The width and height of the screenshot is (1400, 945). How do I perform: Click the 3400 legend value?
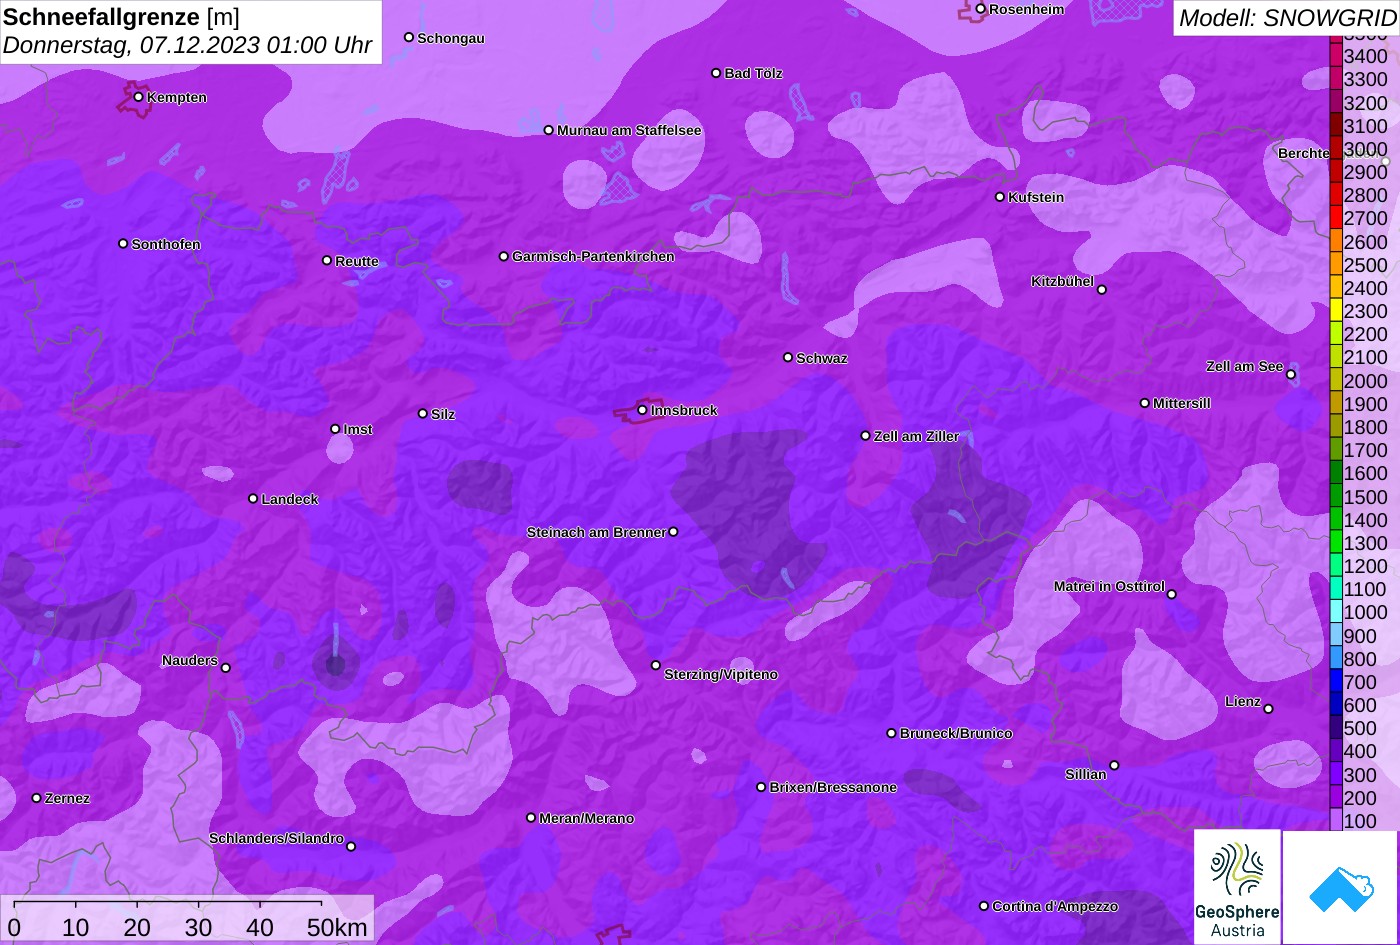(x=1366, y=57)
